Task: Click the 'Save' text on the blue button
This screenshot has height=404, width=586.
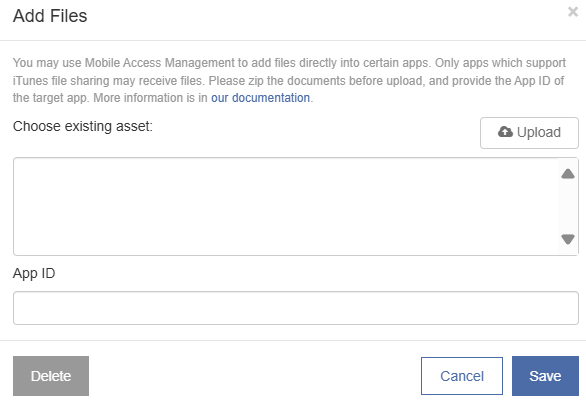Action: [x=545, y=376]
